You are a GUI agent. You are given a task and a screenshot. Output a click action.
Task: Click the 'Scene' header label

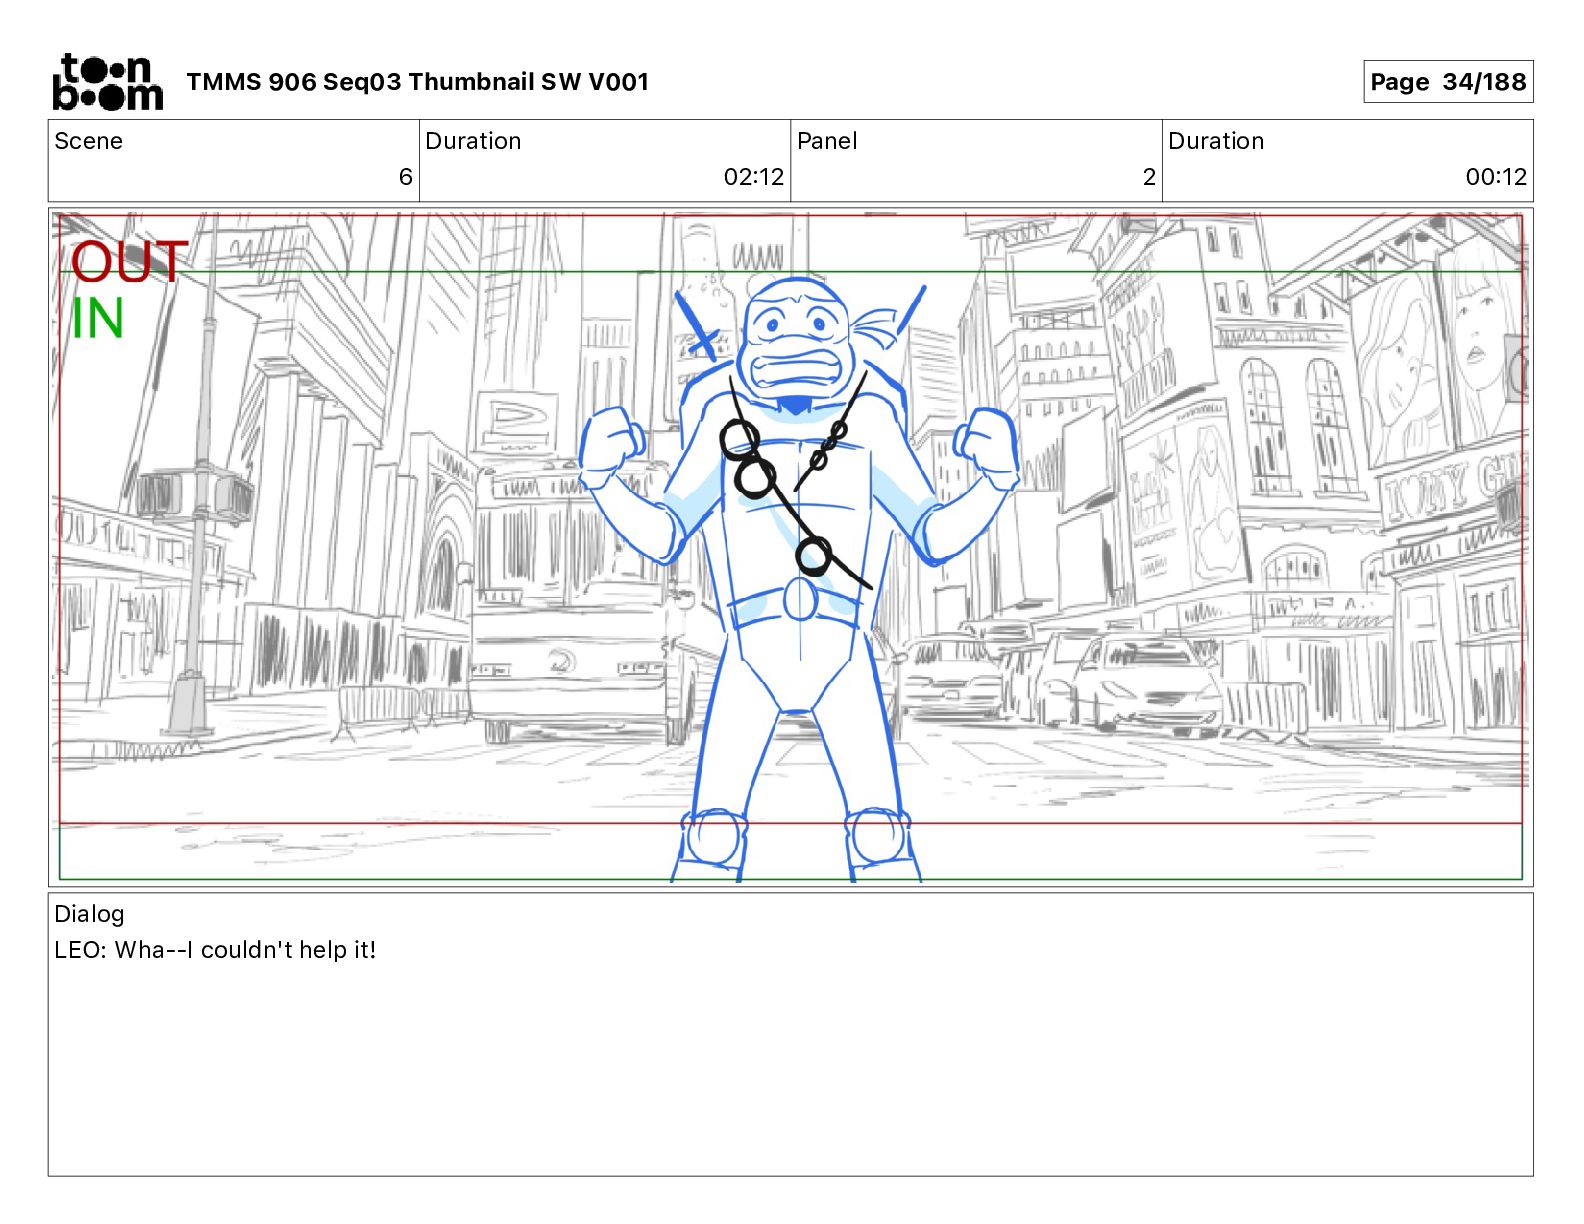[89, 141]
